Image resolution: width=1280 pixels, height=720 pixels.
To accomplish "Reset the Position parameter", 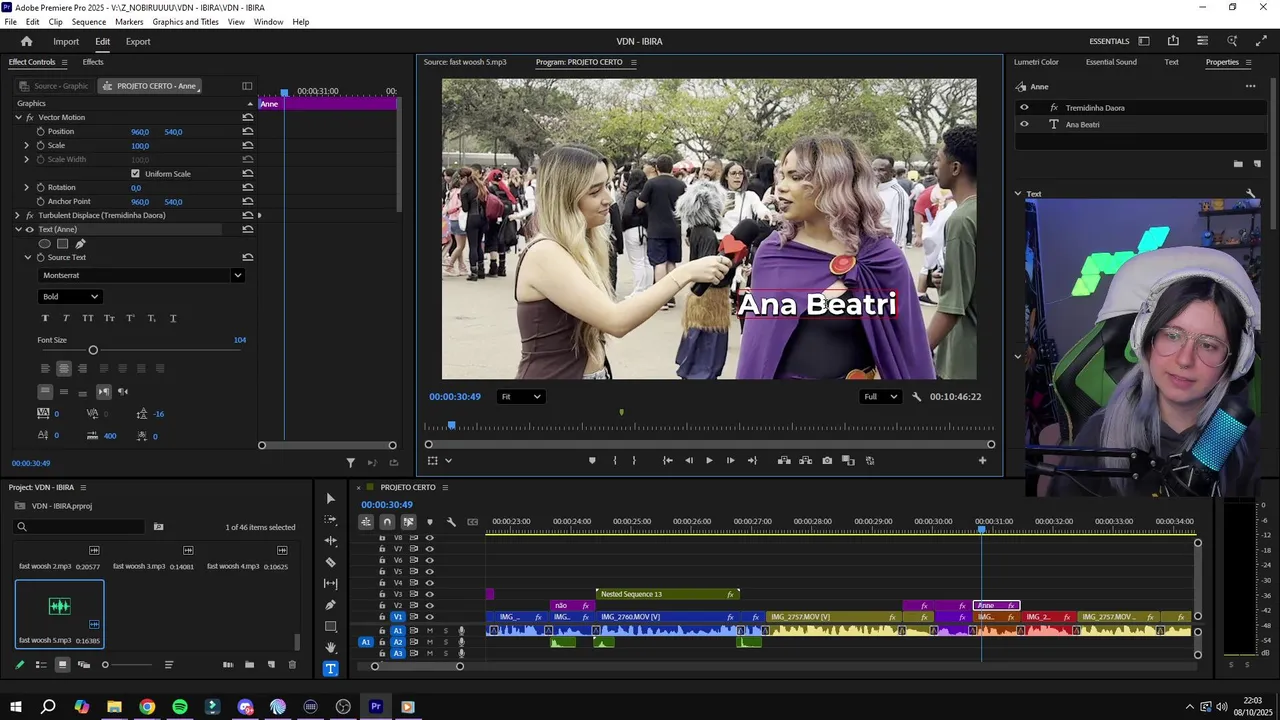I will coord(247,132).
